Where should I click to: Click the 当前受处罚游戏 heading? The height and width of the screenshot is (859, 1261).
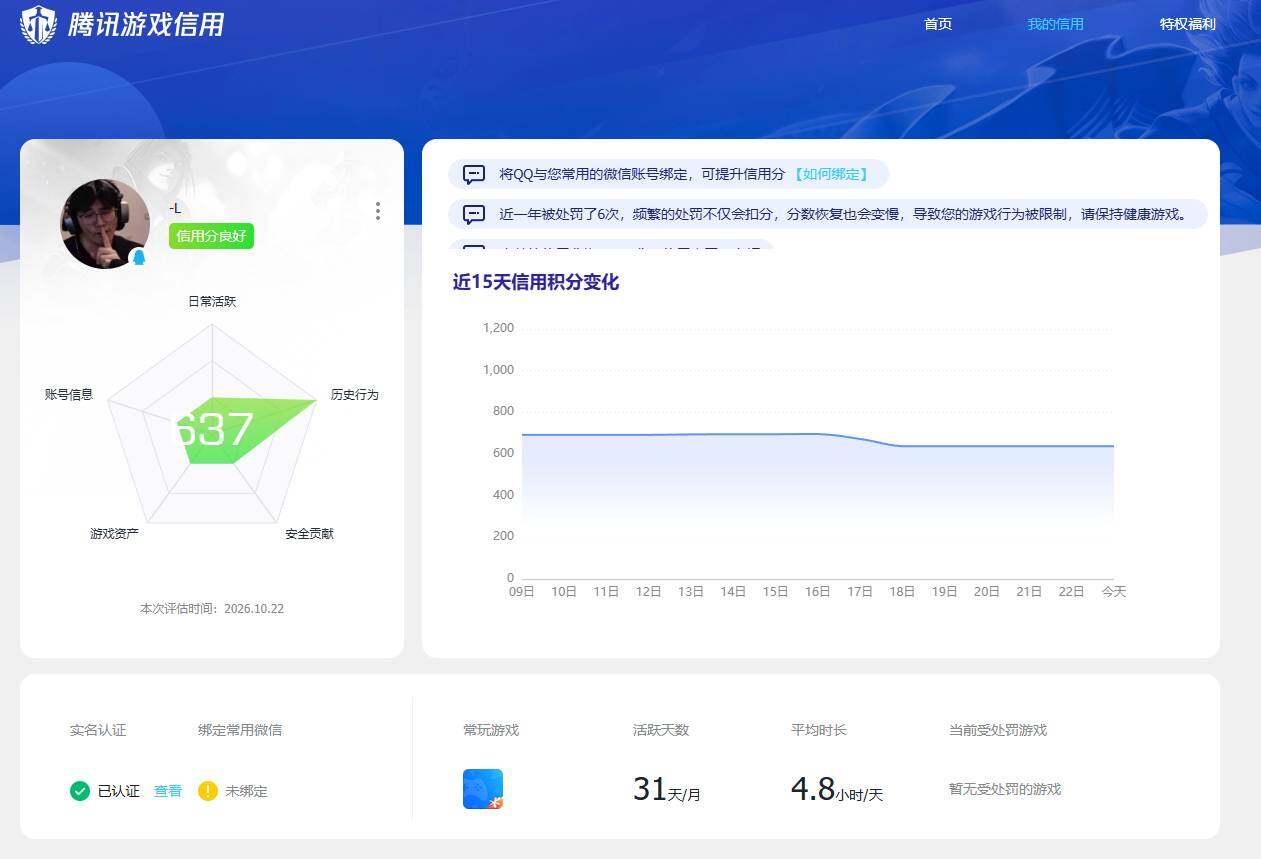(x=998, y=730)
